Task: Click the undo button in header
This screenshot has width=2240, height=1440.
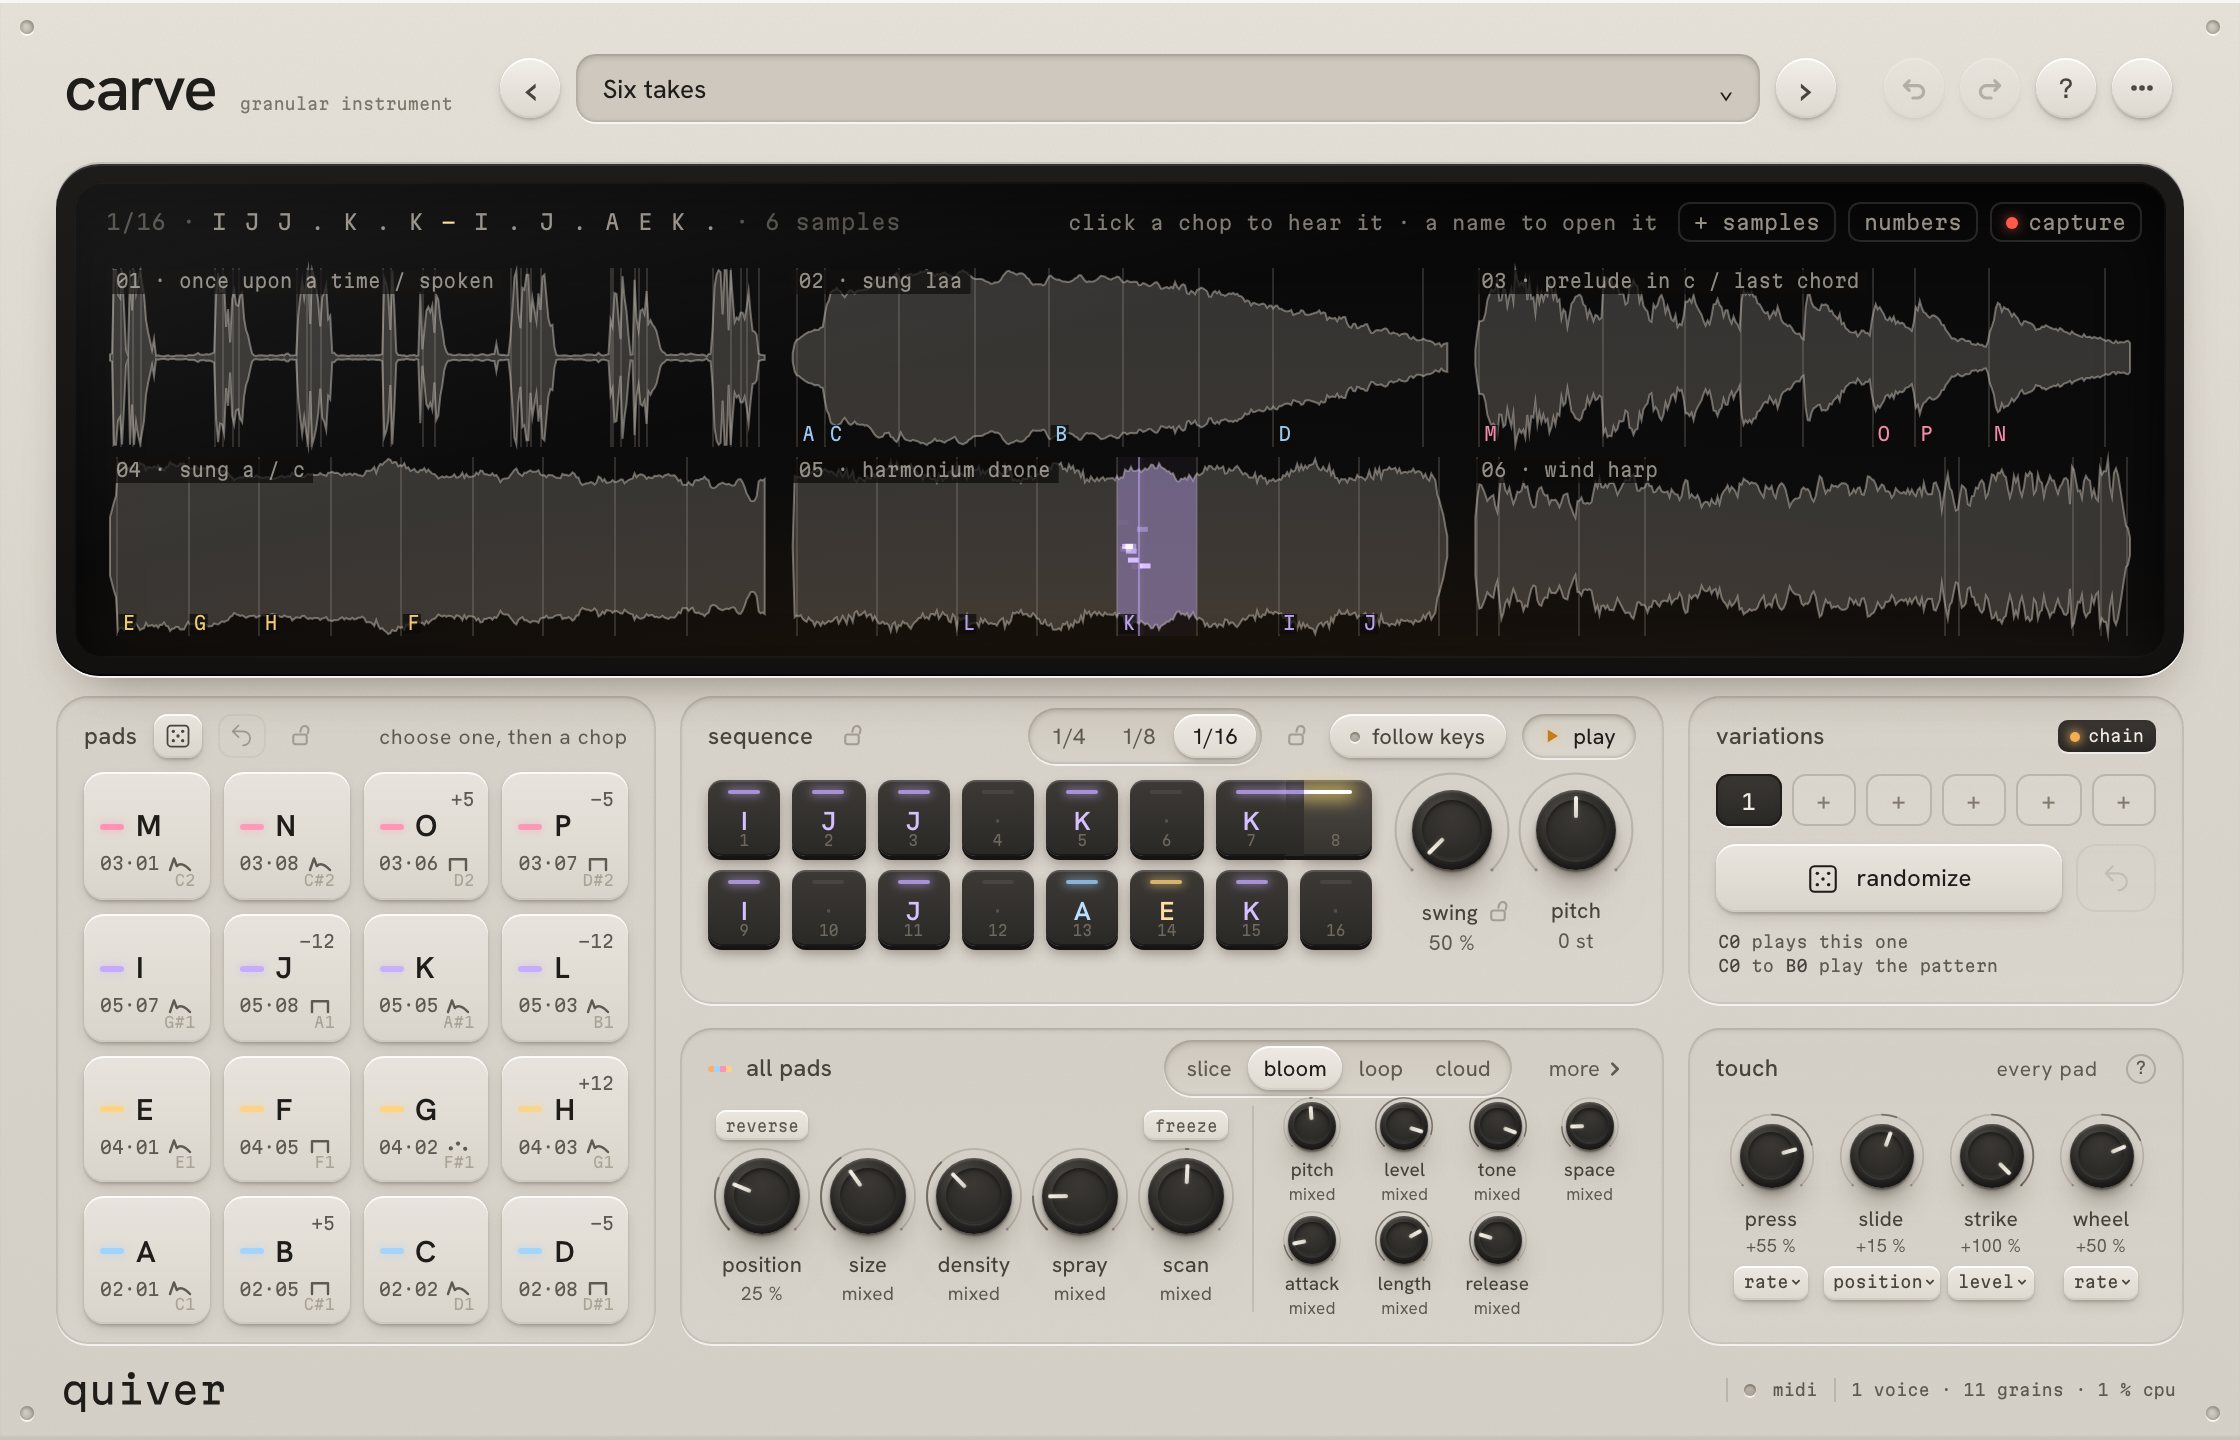Action: coord(1914,89)
